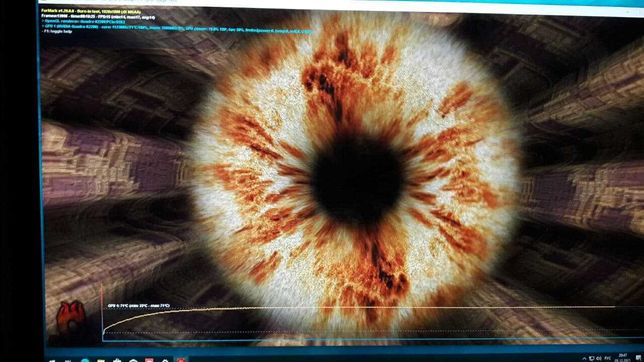
Task: Click the GPU 1 core and temperature stats line
Action: point(177,27)
